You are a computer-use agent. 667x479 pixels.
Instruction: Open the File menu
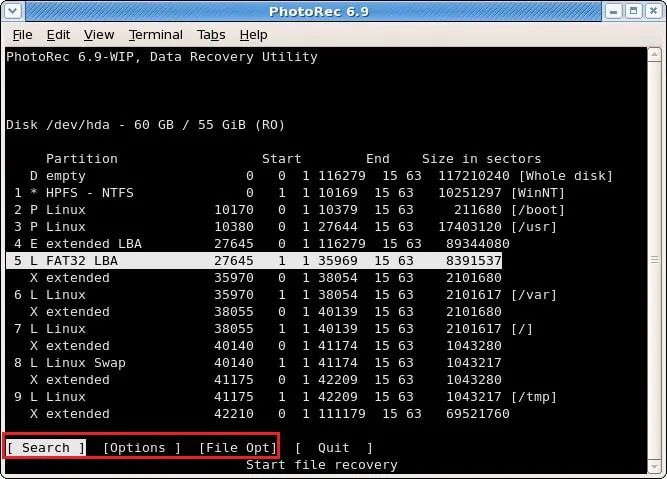tap(23, 34)
